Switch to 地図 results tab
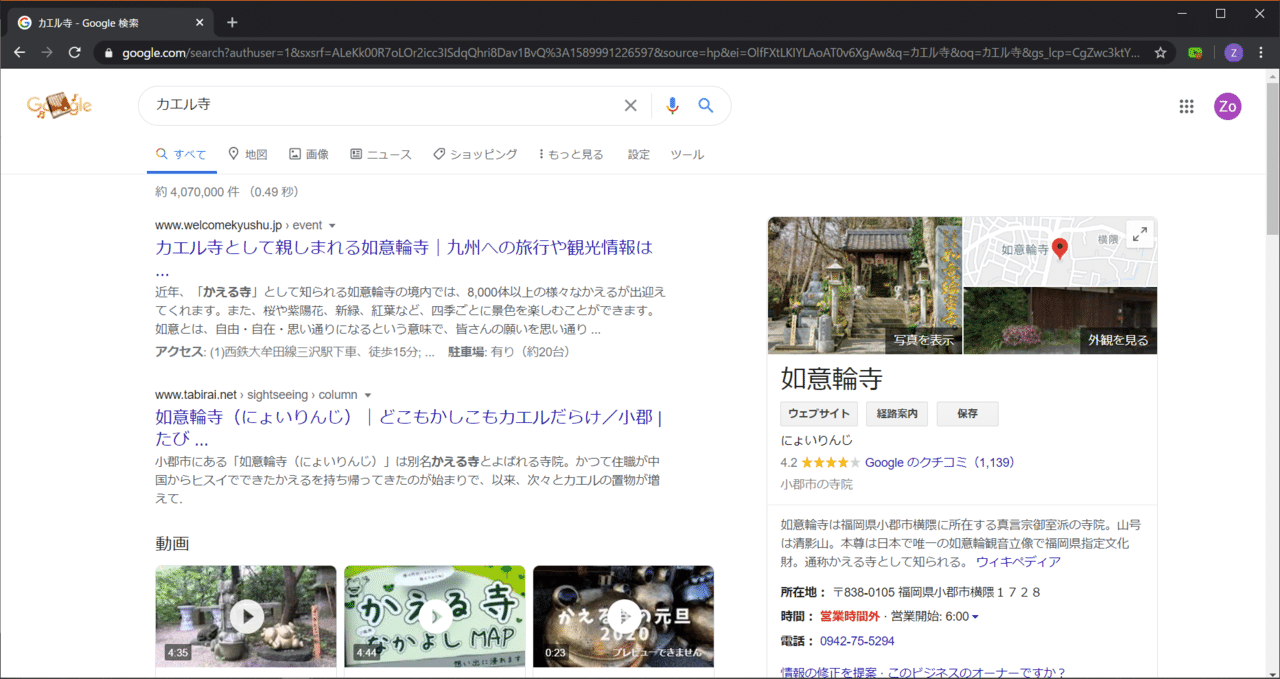1280x679 pixels. pos(248,154)
